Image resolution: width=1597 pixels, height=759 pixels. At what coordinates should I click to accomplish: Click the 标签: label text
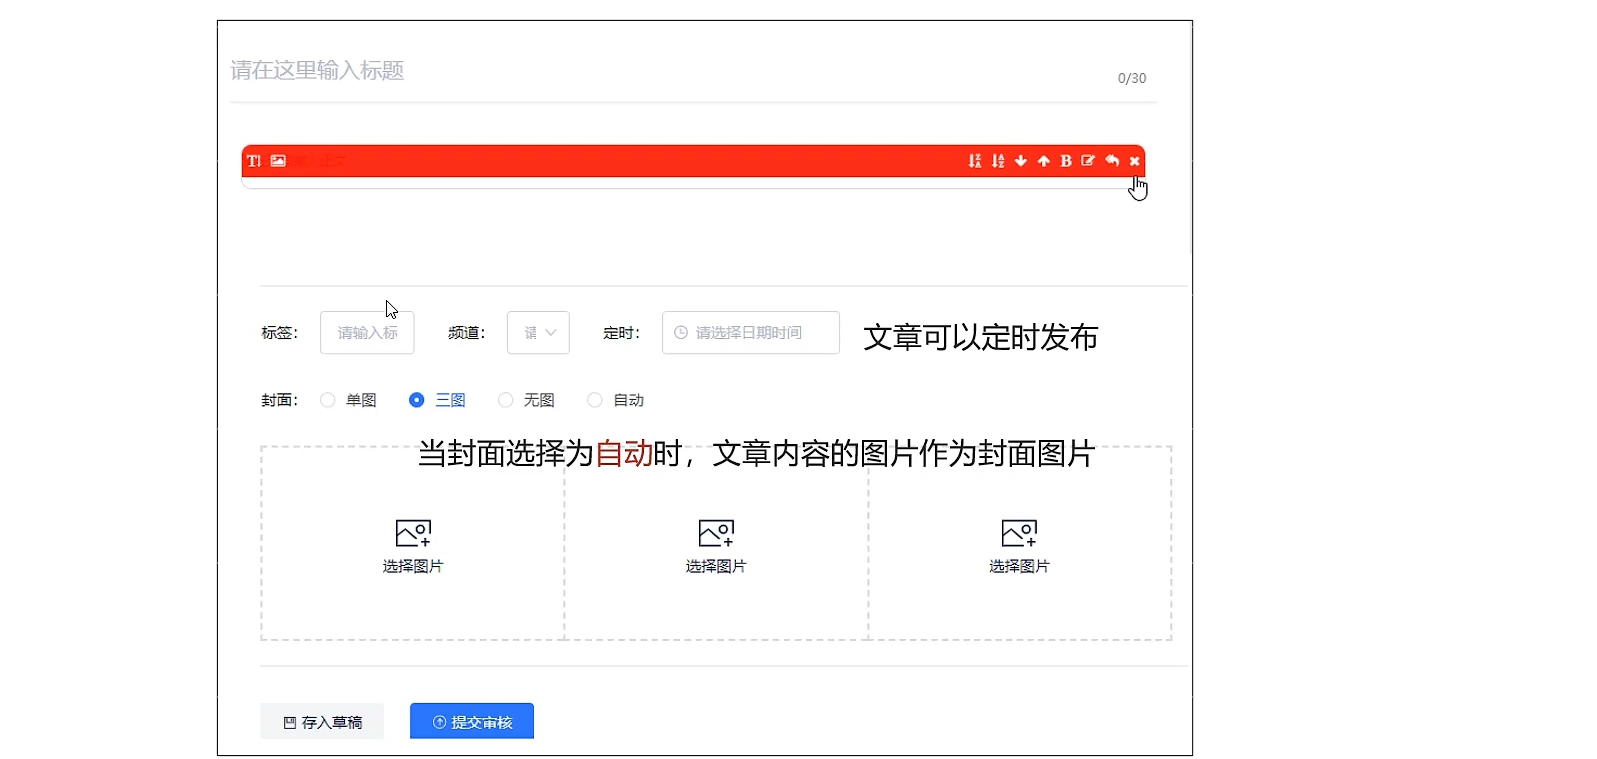[280, 333]
